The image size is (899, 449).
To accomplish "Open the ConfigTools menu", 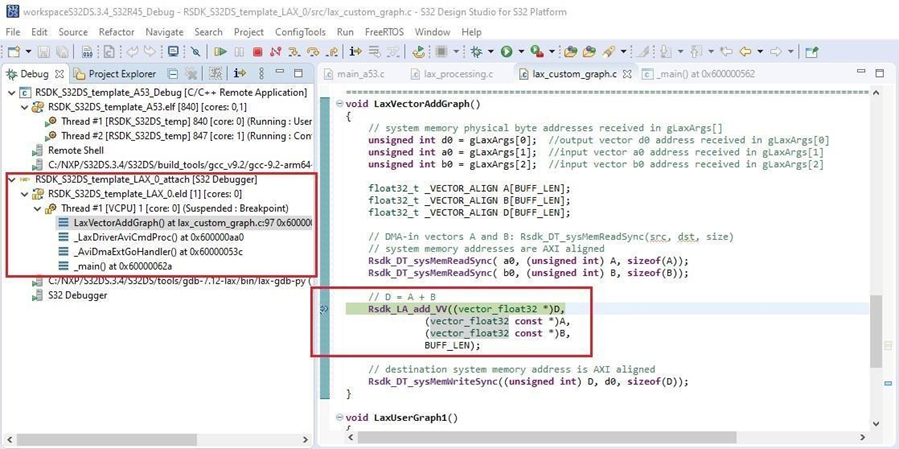I will [x=300, y=32].
